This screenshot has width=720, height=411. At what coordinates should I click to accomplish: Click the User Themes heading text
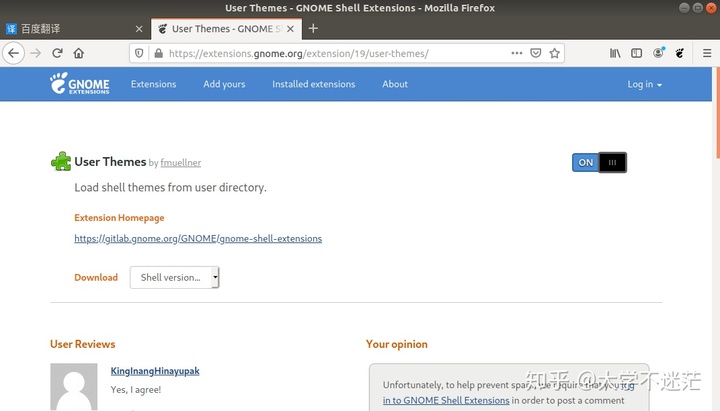110,162
